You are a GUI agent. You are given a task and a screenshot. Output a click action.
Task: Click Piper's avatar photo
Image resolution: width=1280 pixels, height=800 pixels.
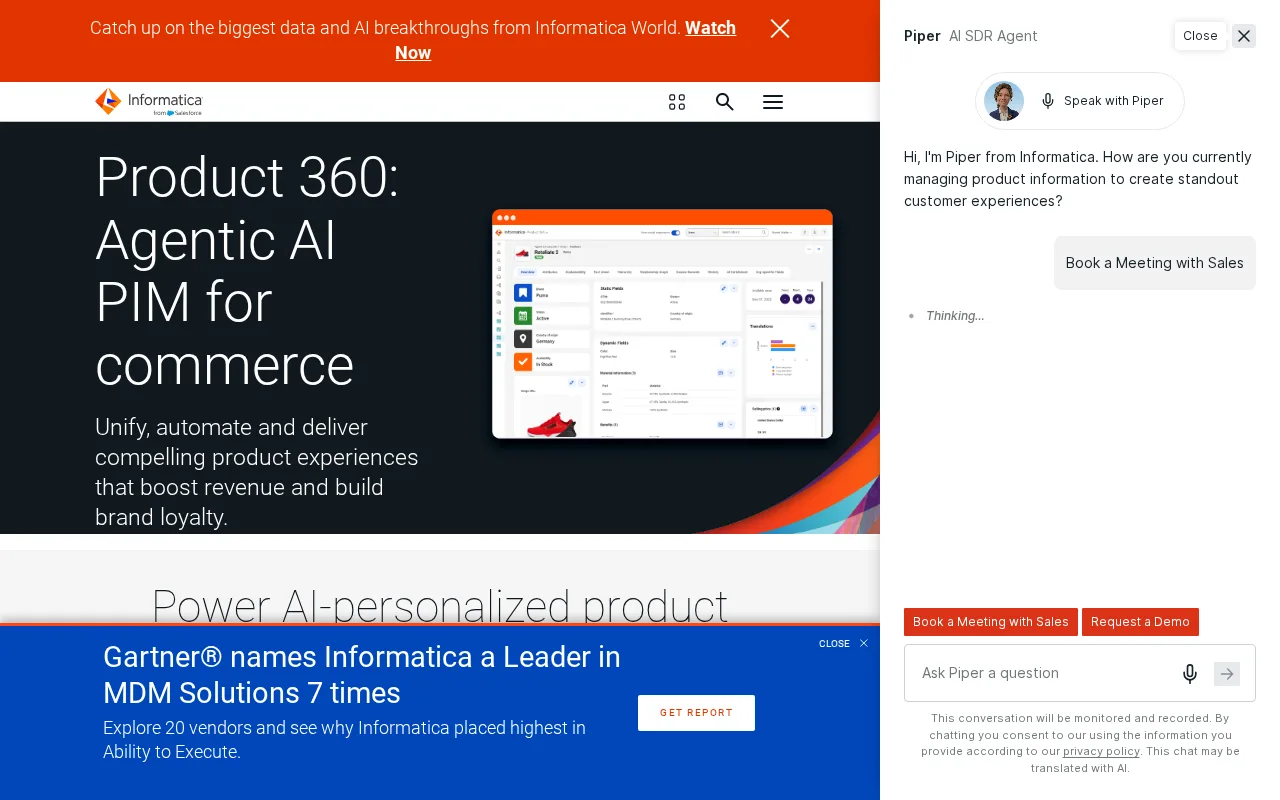(x=1004, y=101)
